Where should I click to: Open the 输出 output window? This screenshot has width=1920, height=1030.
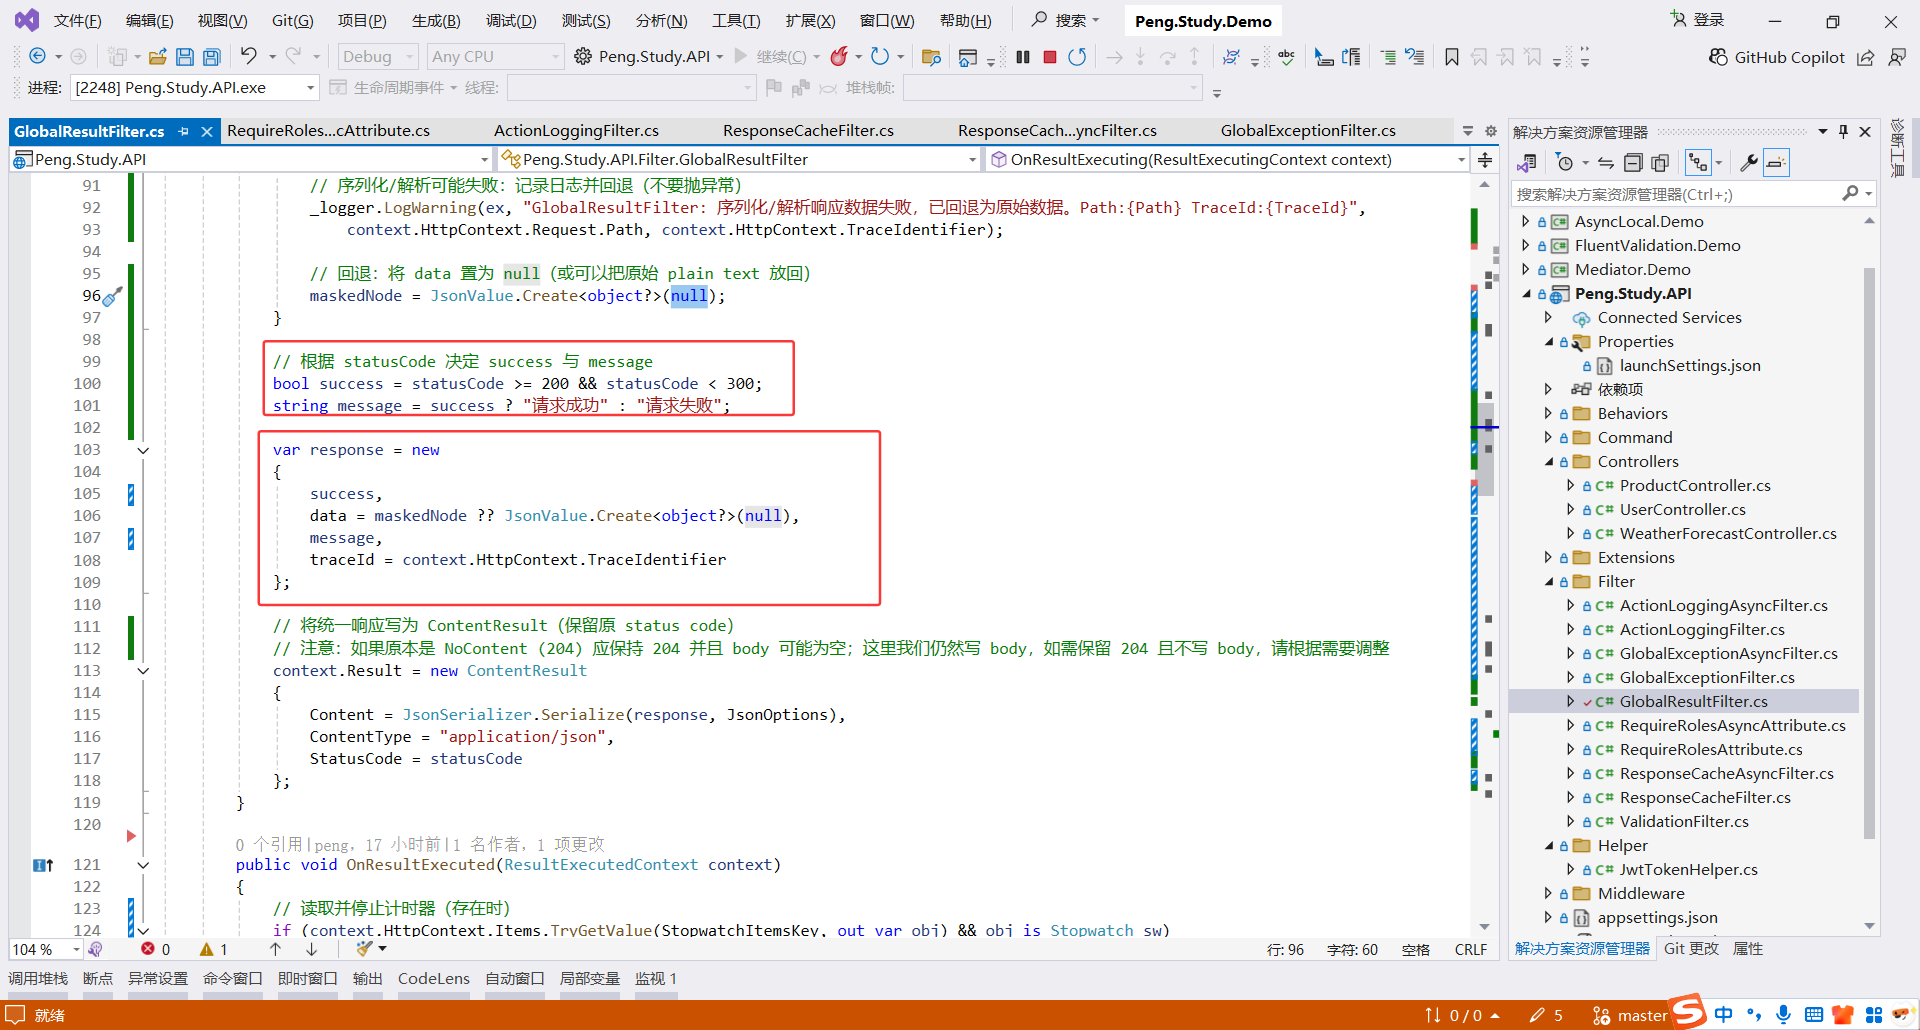[367, 979]
